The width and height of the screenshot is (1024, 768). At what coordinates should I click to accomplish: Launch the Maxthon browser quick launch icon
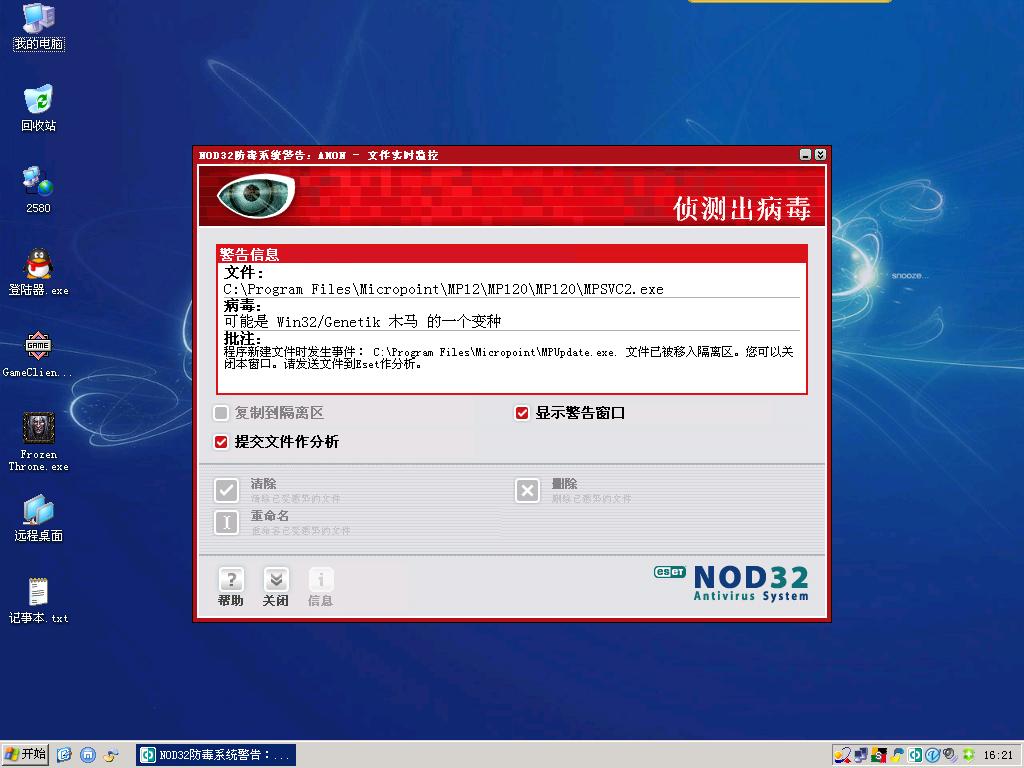click(88, 755)
